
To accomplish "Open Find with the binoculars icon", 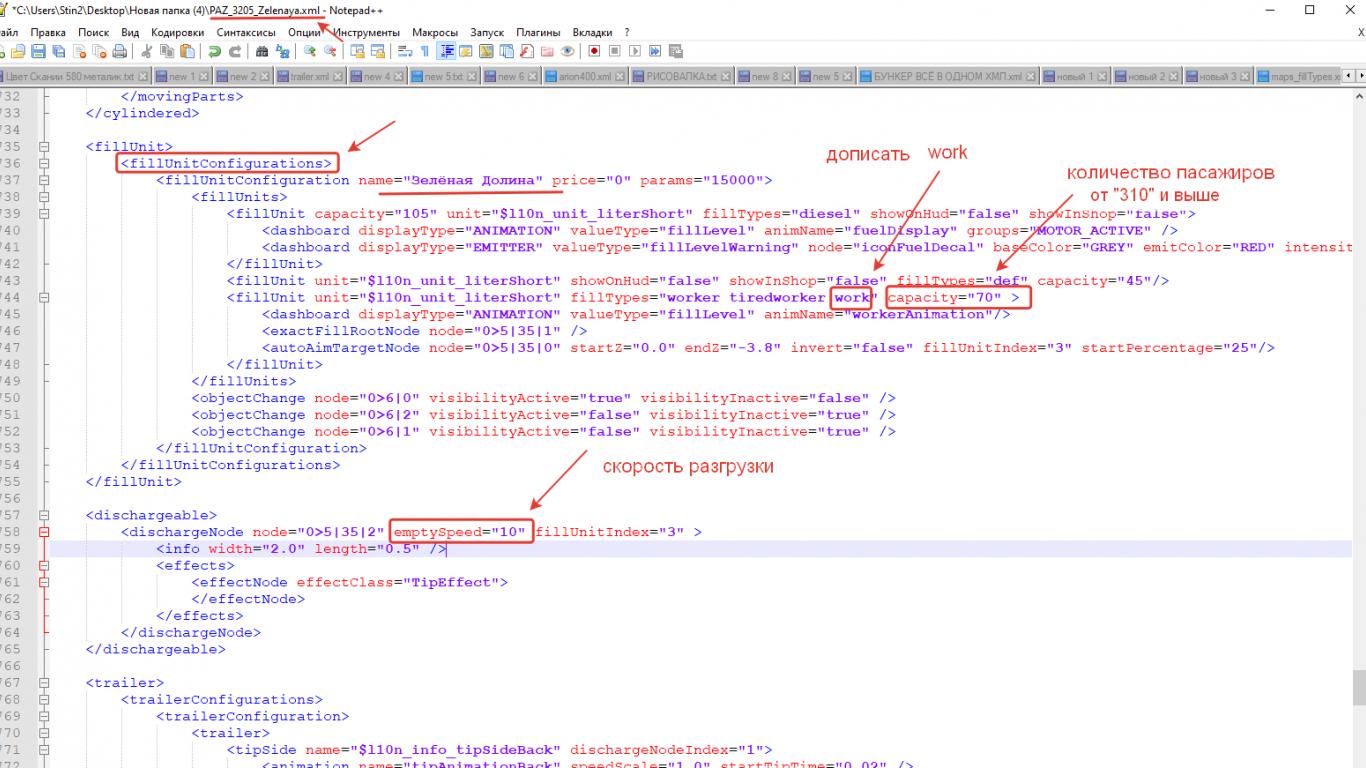I will click(262, 51).
